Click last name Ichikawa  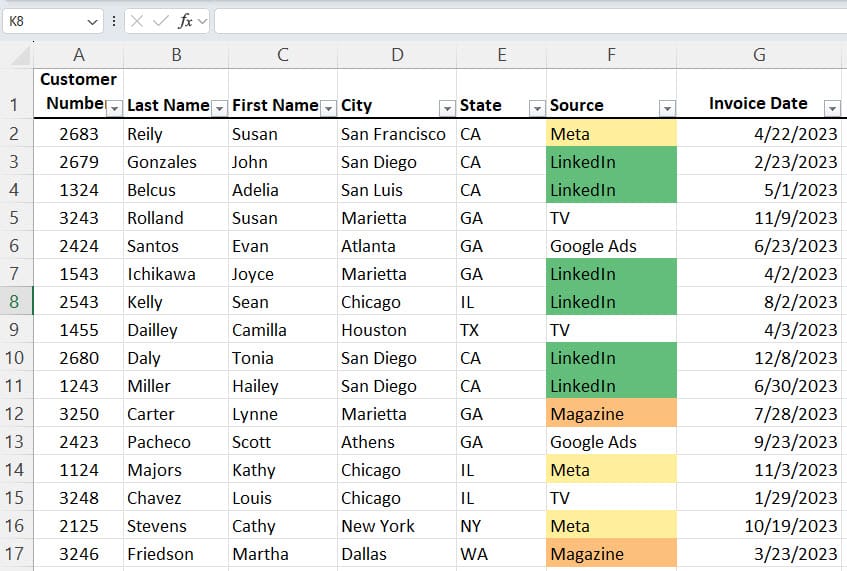tap(176, 274)
